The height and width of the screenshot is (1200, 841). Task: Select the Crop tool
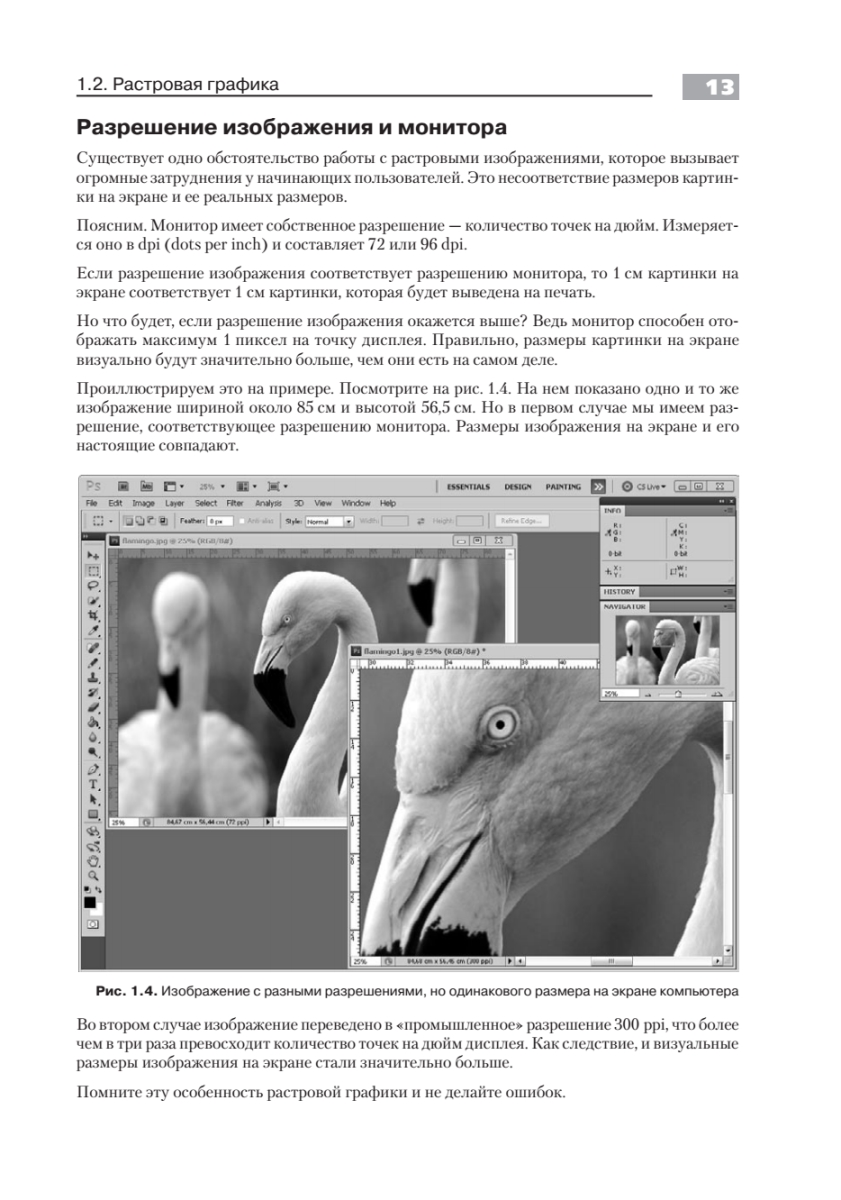(92, 616)
